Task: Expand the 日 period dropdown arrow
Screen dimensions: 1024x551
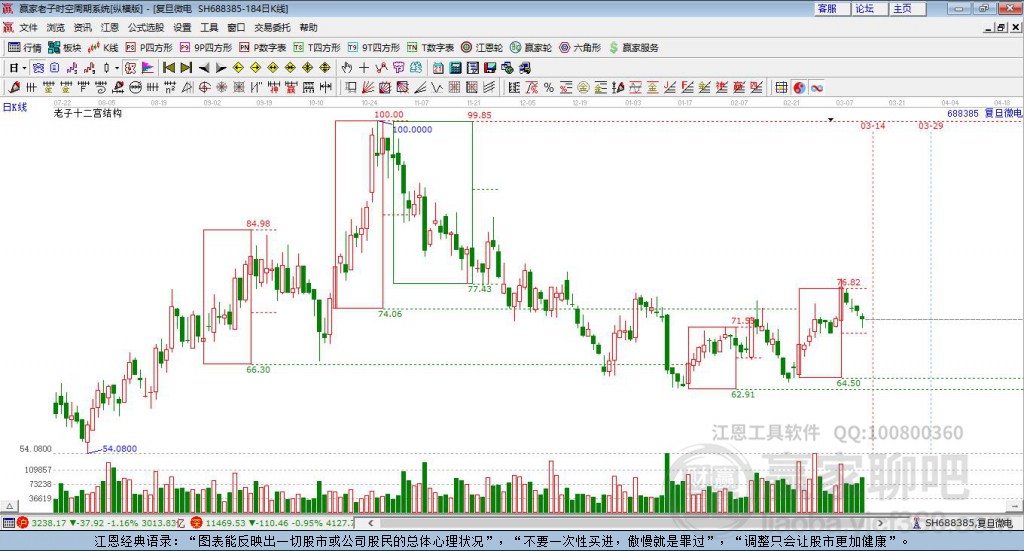Action: click(x=24, y=68)
